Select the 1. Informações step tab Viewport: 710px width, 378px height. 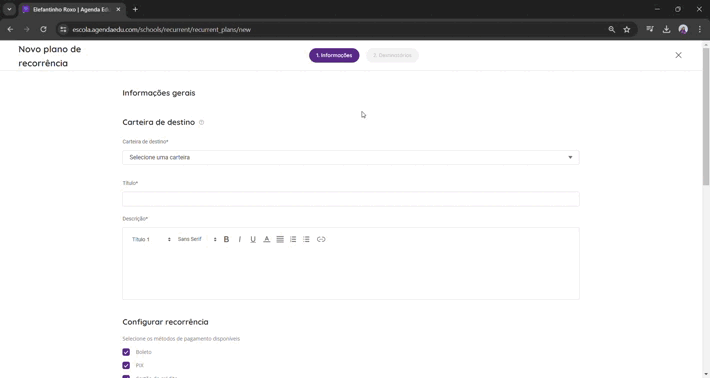334,55
